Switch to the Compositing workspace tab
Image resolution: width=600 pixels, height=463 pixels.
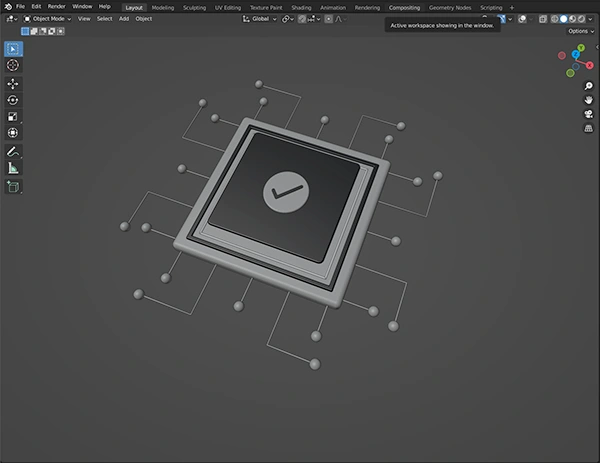[404, 8]
